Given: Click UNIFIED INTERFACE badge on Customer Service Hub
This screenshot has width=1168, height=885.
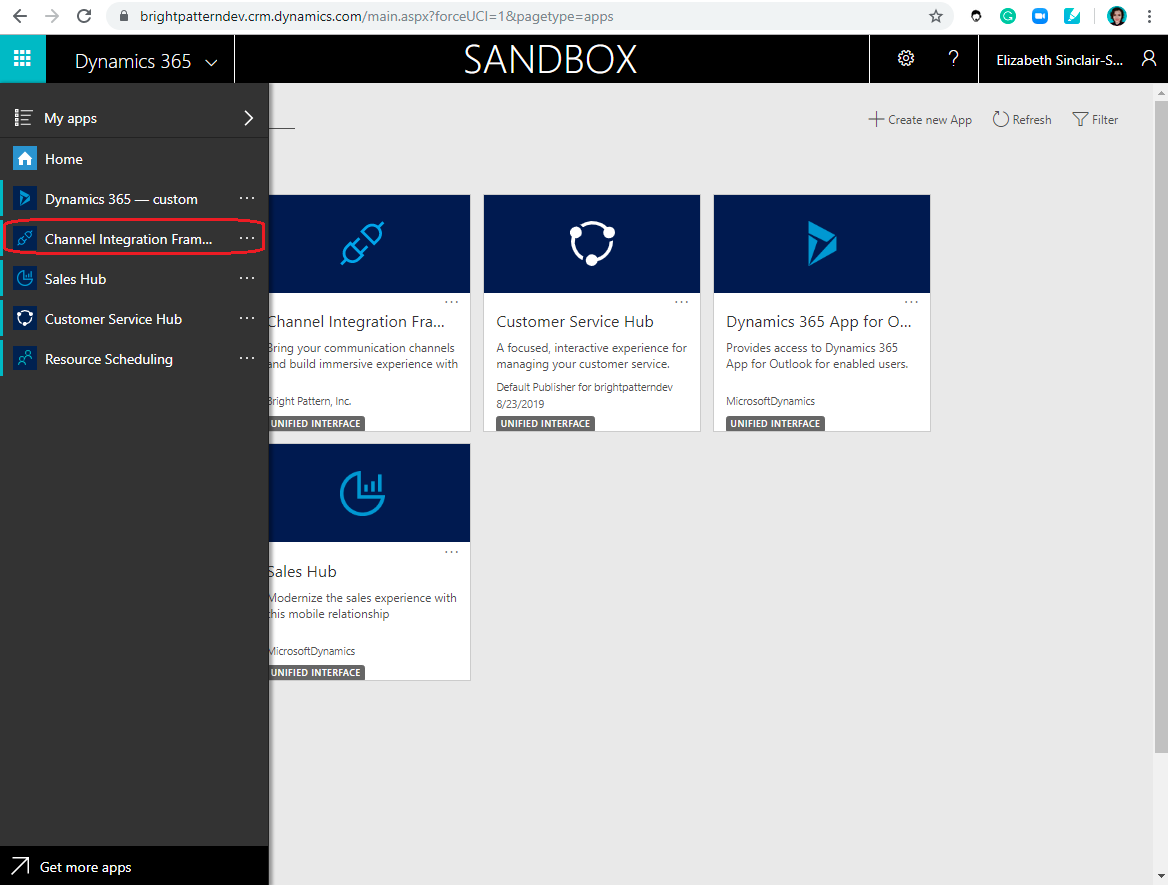Looking at the screenshot, I should (545, 423).
